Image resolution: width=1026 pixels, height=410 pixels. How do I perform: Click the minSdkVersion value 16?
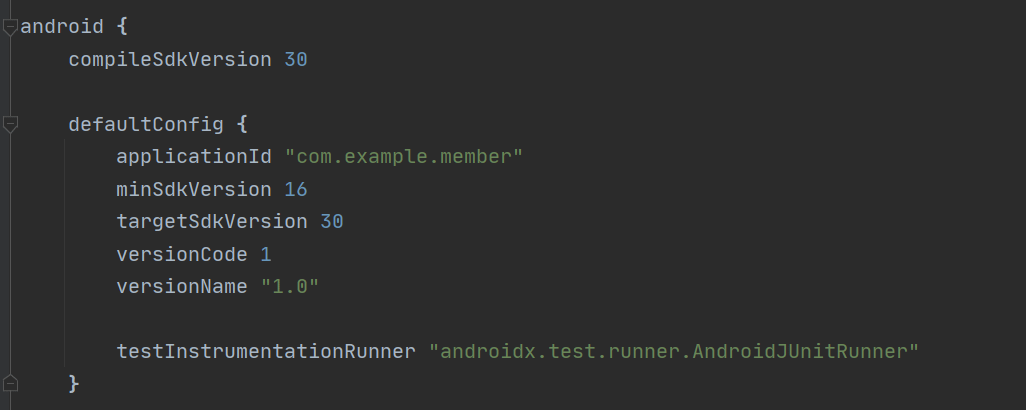[x=296, y=190]
